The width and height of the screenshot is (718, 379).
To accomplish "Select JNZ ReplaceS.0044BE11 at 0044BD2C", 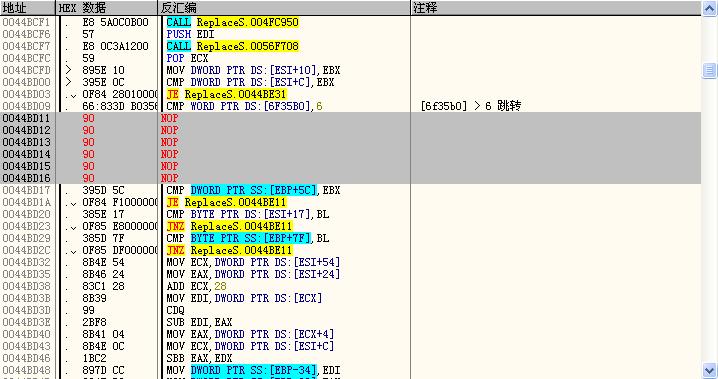I will click(229, 250).
